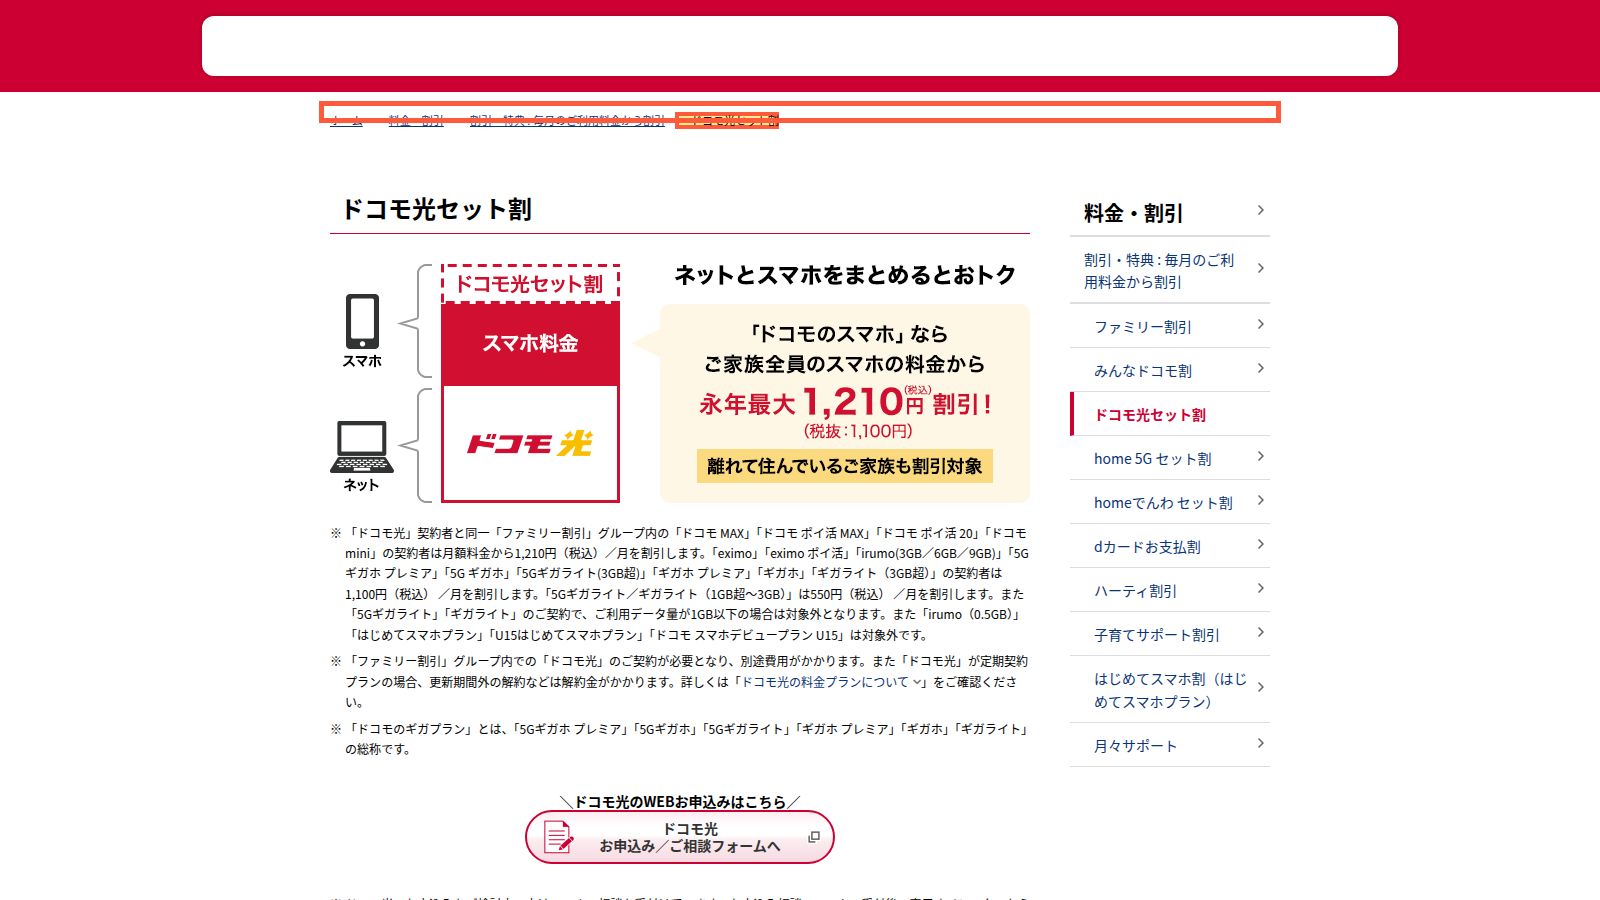The width and height of the screenshot is (1600, 900).
Task: Go to homeでんわ セット割 in sidebar
Action: pyautogui.click(x=1170, y=502)
